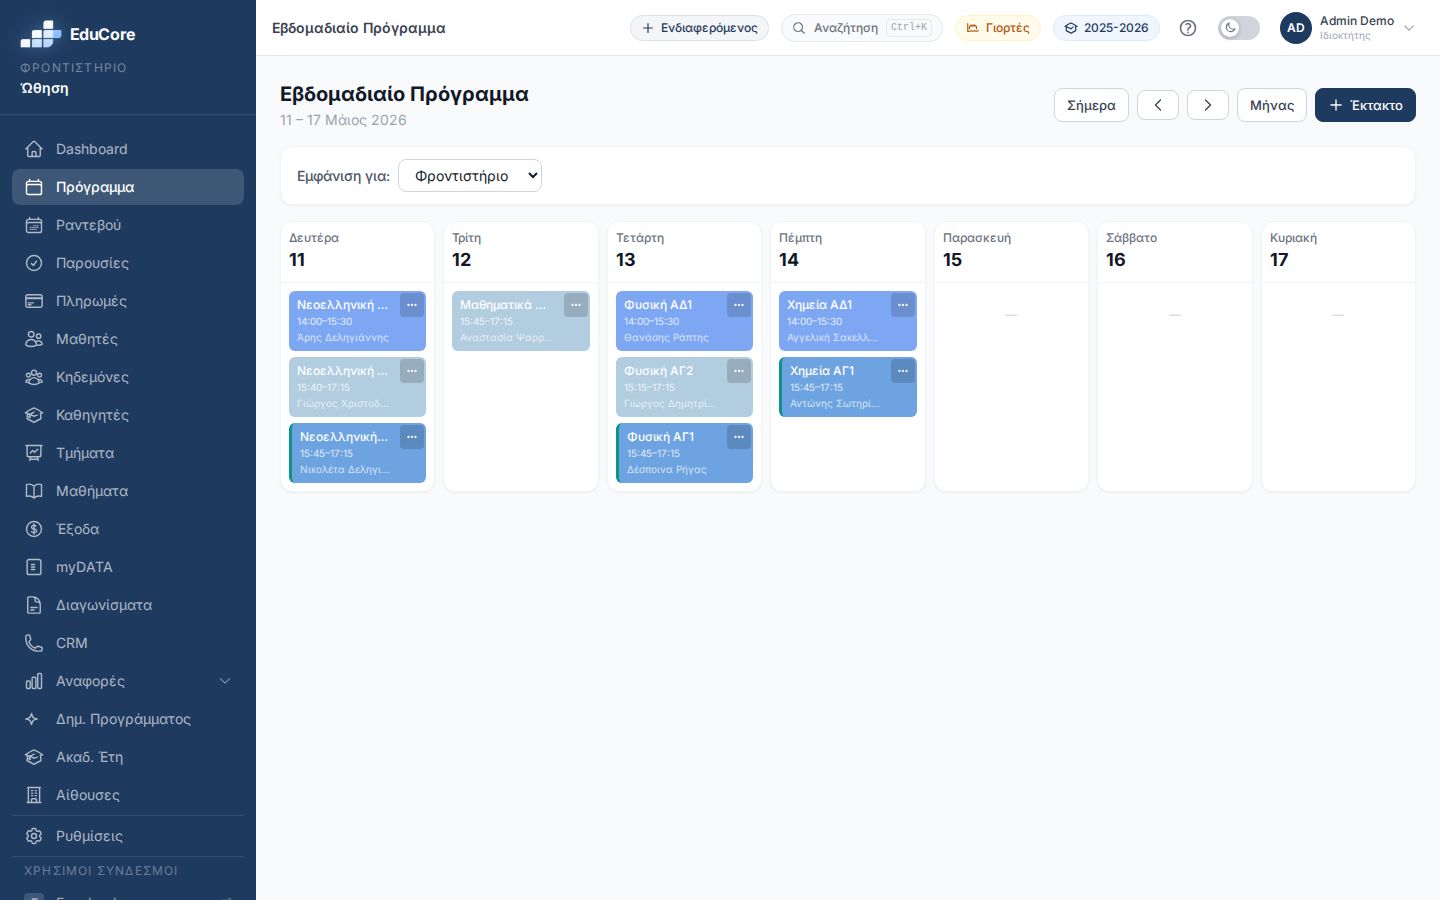The height and width of the screenshot is (900, 1440).
Task: Open Εμφάνιση για Φροντιστήριο dropdown
Action: (470, 176)
